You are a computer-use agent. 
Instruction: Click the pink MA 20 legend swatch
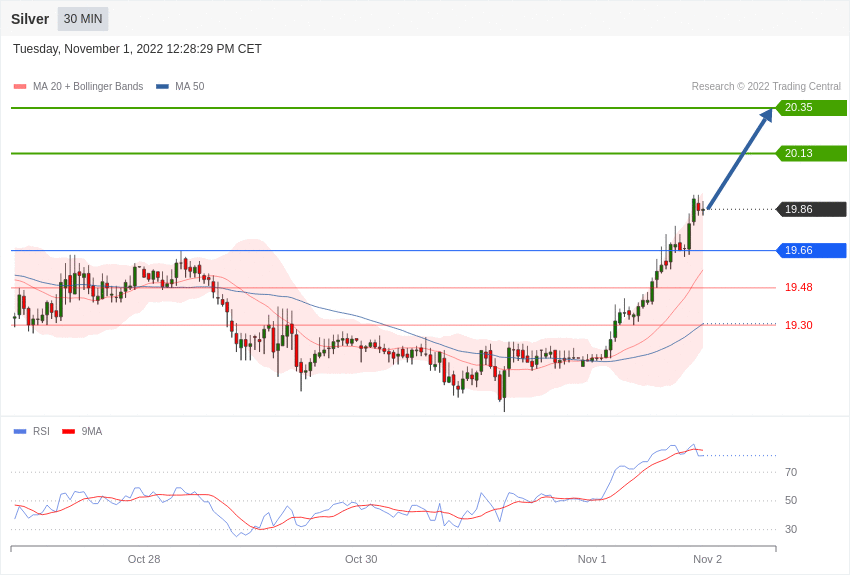[x=20, y=86]
